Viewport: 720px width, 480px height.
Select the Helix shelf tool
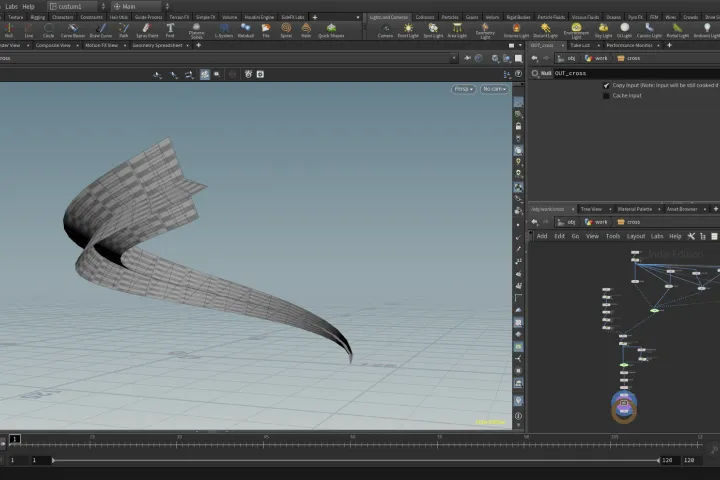pyautogui.click(x=306, y=30)
